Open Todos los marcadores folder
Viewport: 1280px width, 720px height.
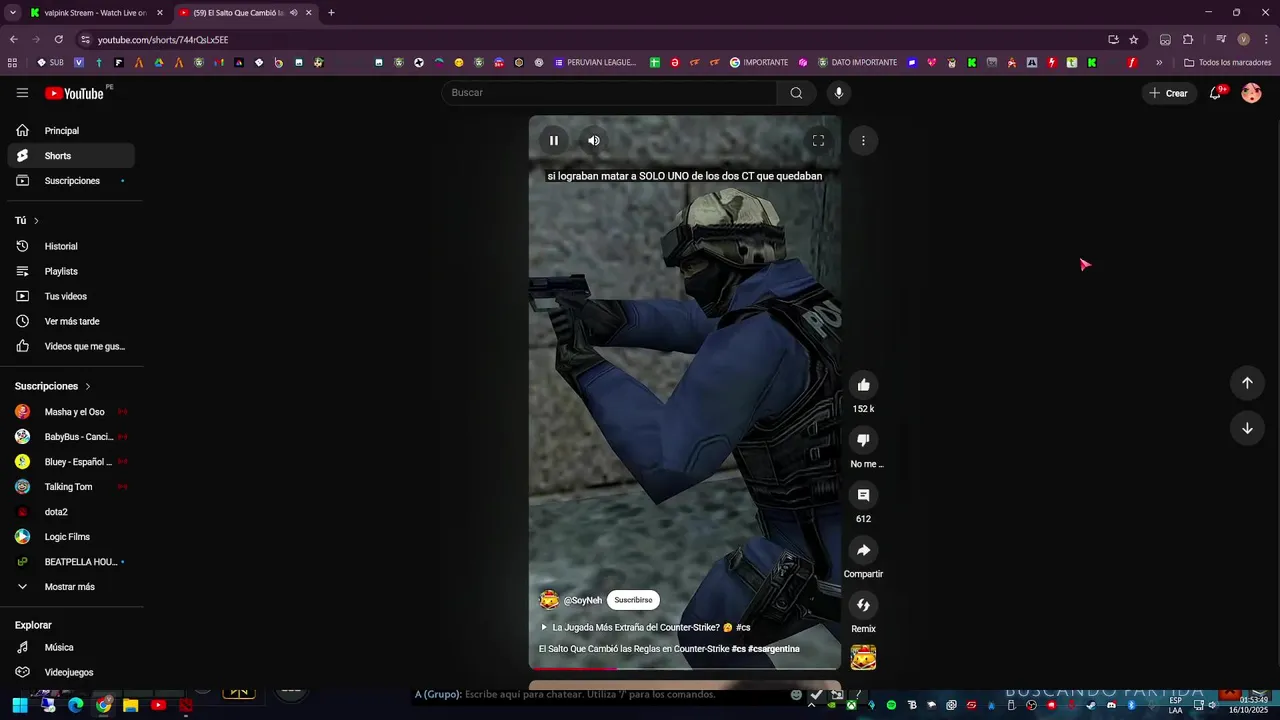point(1227,62)
